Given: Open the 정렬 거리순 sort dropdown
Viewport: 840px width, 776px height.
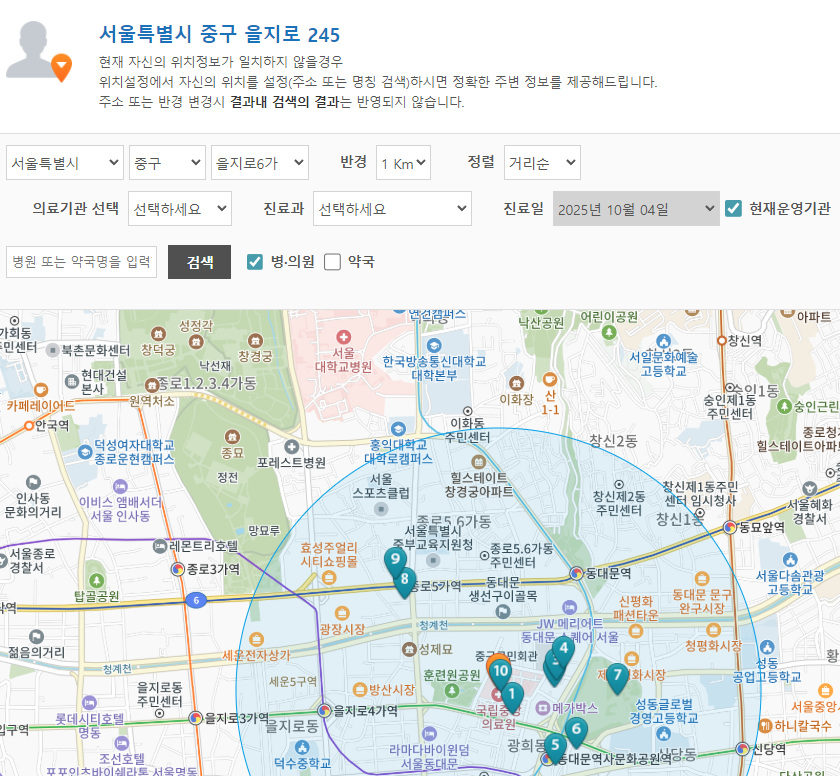Looking at the screenshot, I should (x=542, y=162).
